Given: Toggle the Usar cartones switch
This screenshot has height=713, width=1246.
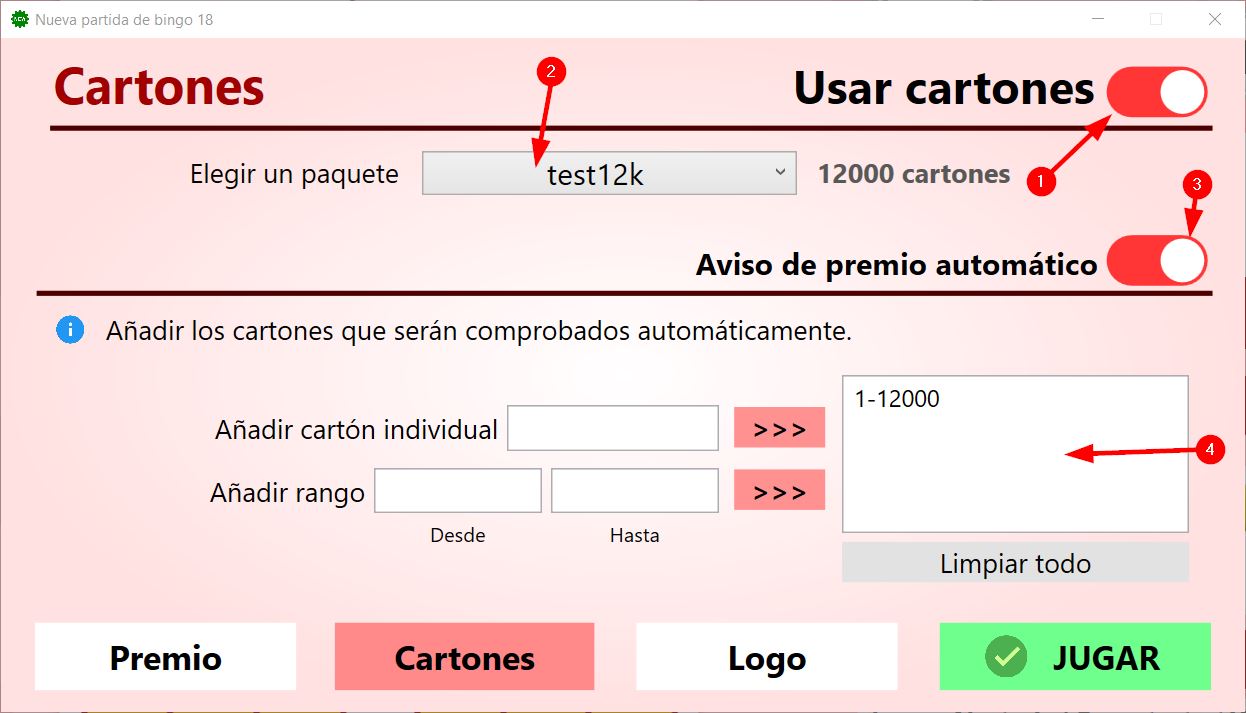Looking at the screenshot, I should (x=1157, y=92).
